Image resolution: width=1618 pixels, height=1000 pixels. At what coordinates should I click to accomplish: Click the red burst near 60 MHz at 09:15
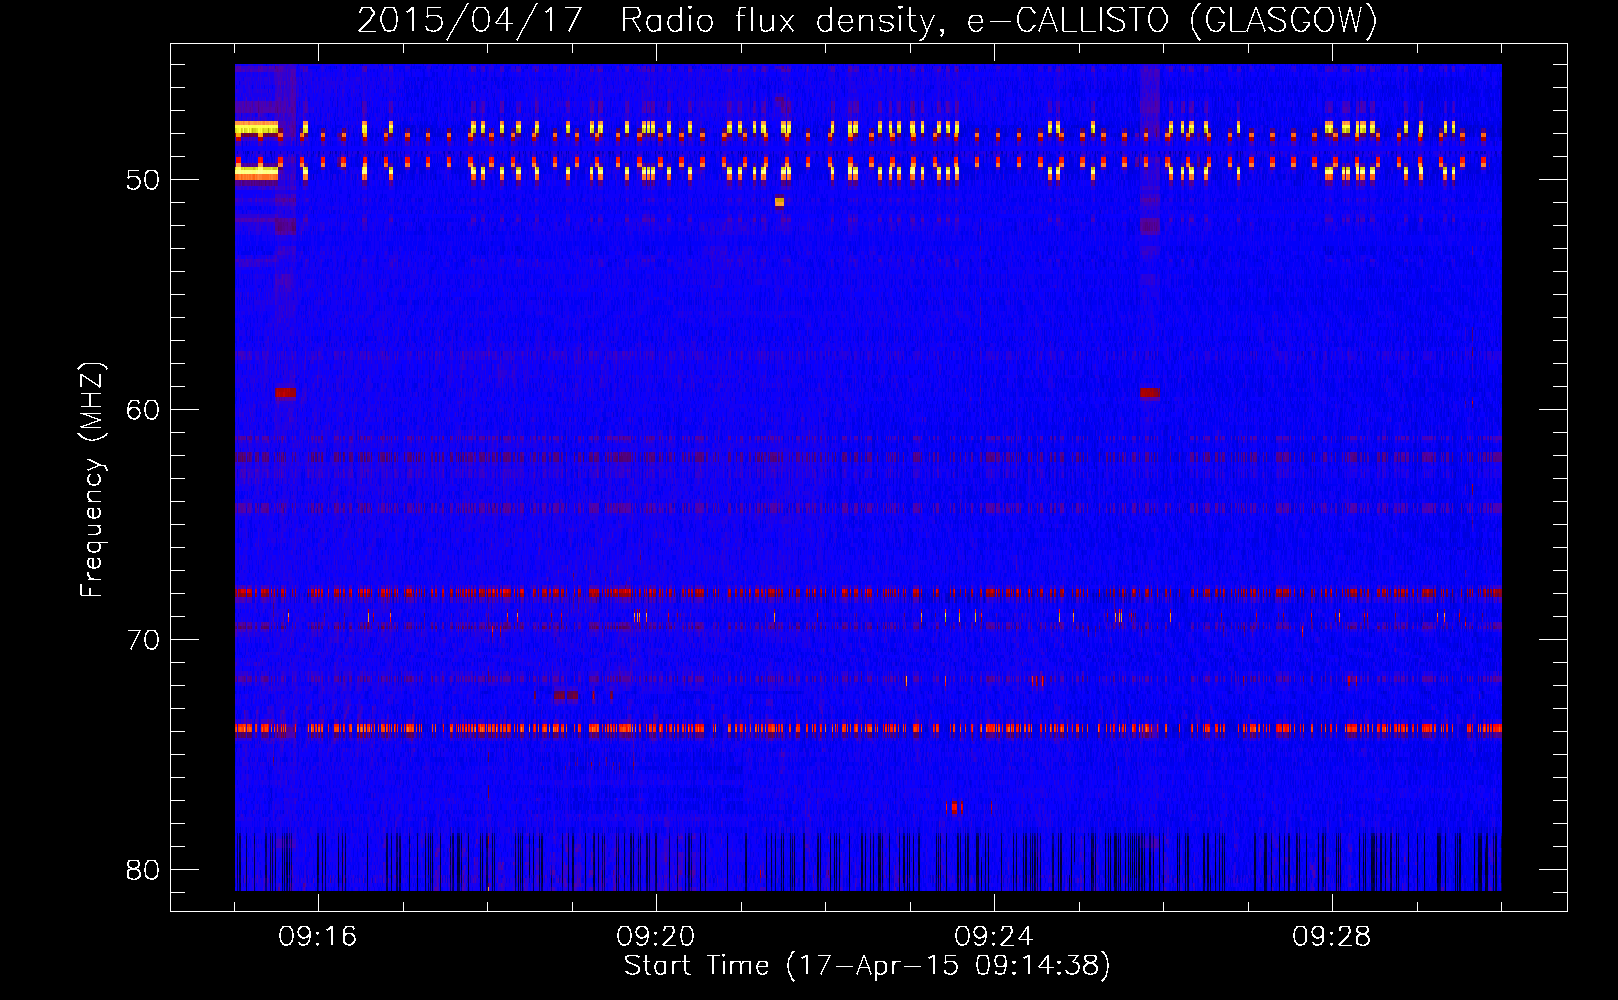(x=285, y=393)
